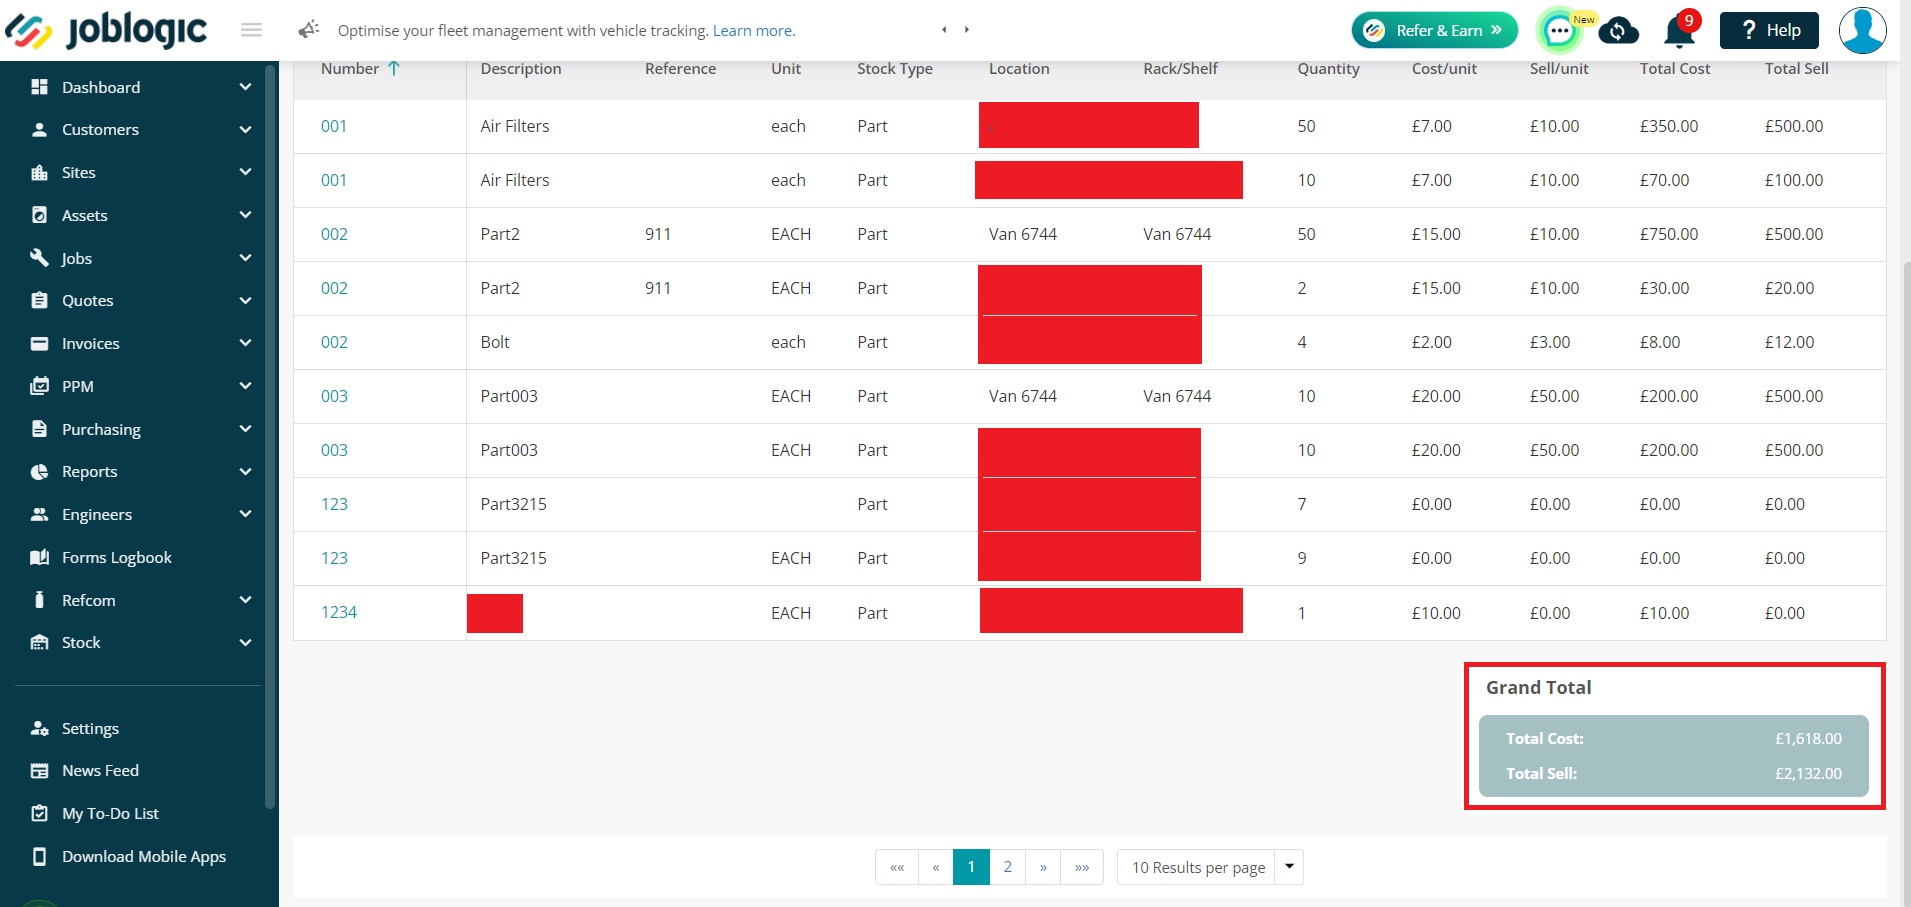The height and width of the screenshot is (907, 1911).
Task: Jump to the first page arrow
Action: [897, 867]
